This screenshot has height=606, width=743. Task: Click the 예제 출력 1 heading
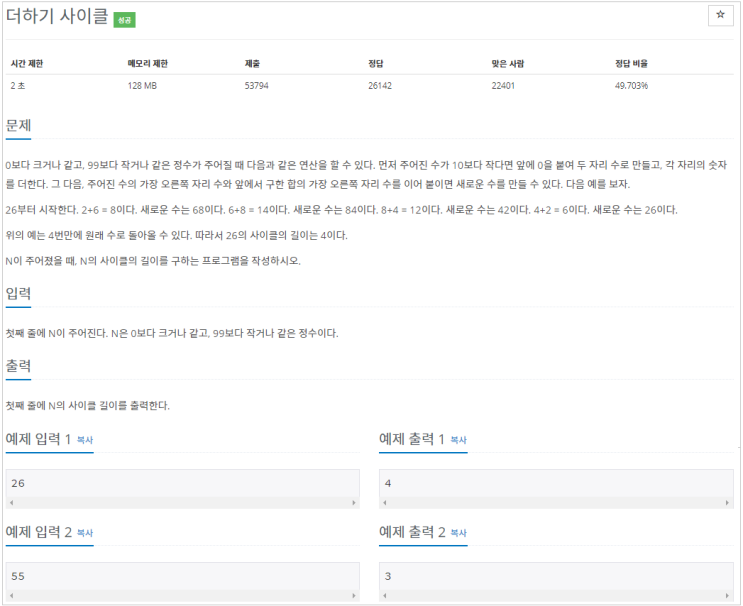[412, 439]
